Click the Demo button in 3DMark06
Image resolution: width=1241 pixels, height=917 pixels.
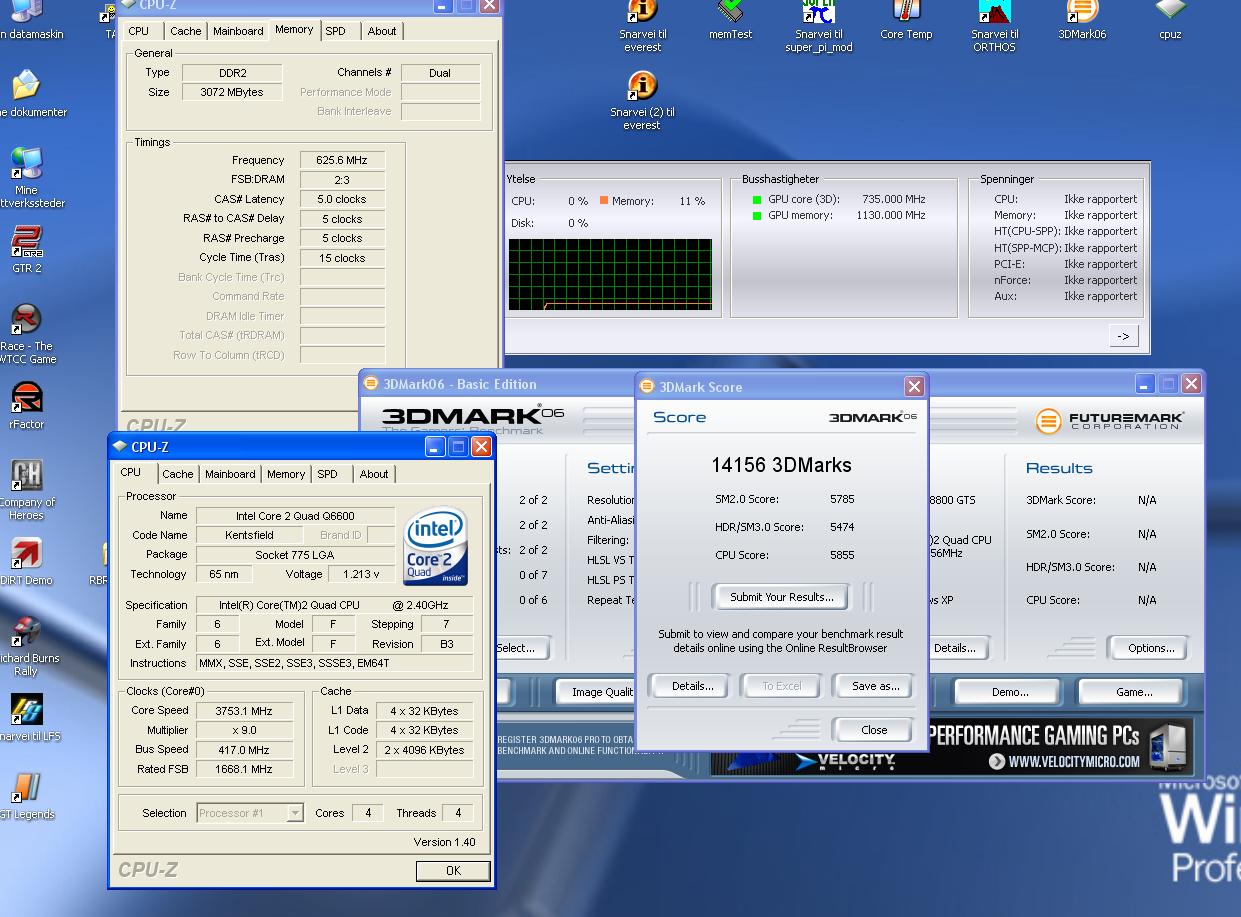(1010, 692)
